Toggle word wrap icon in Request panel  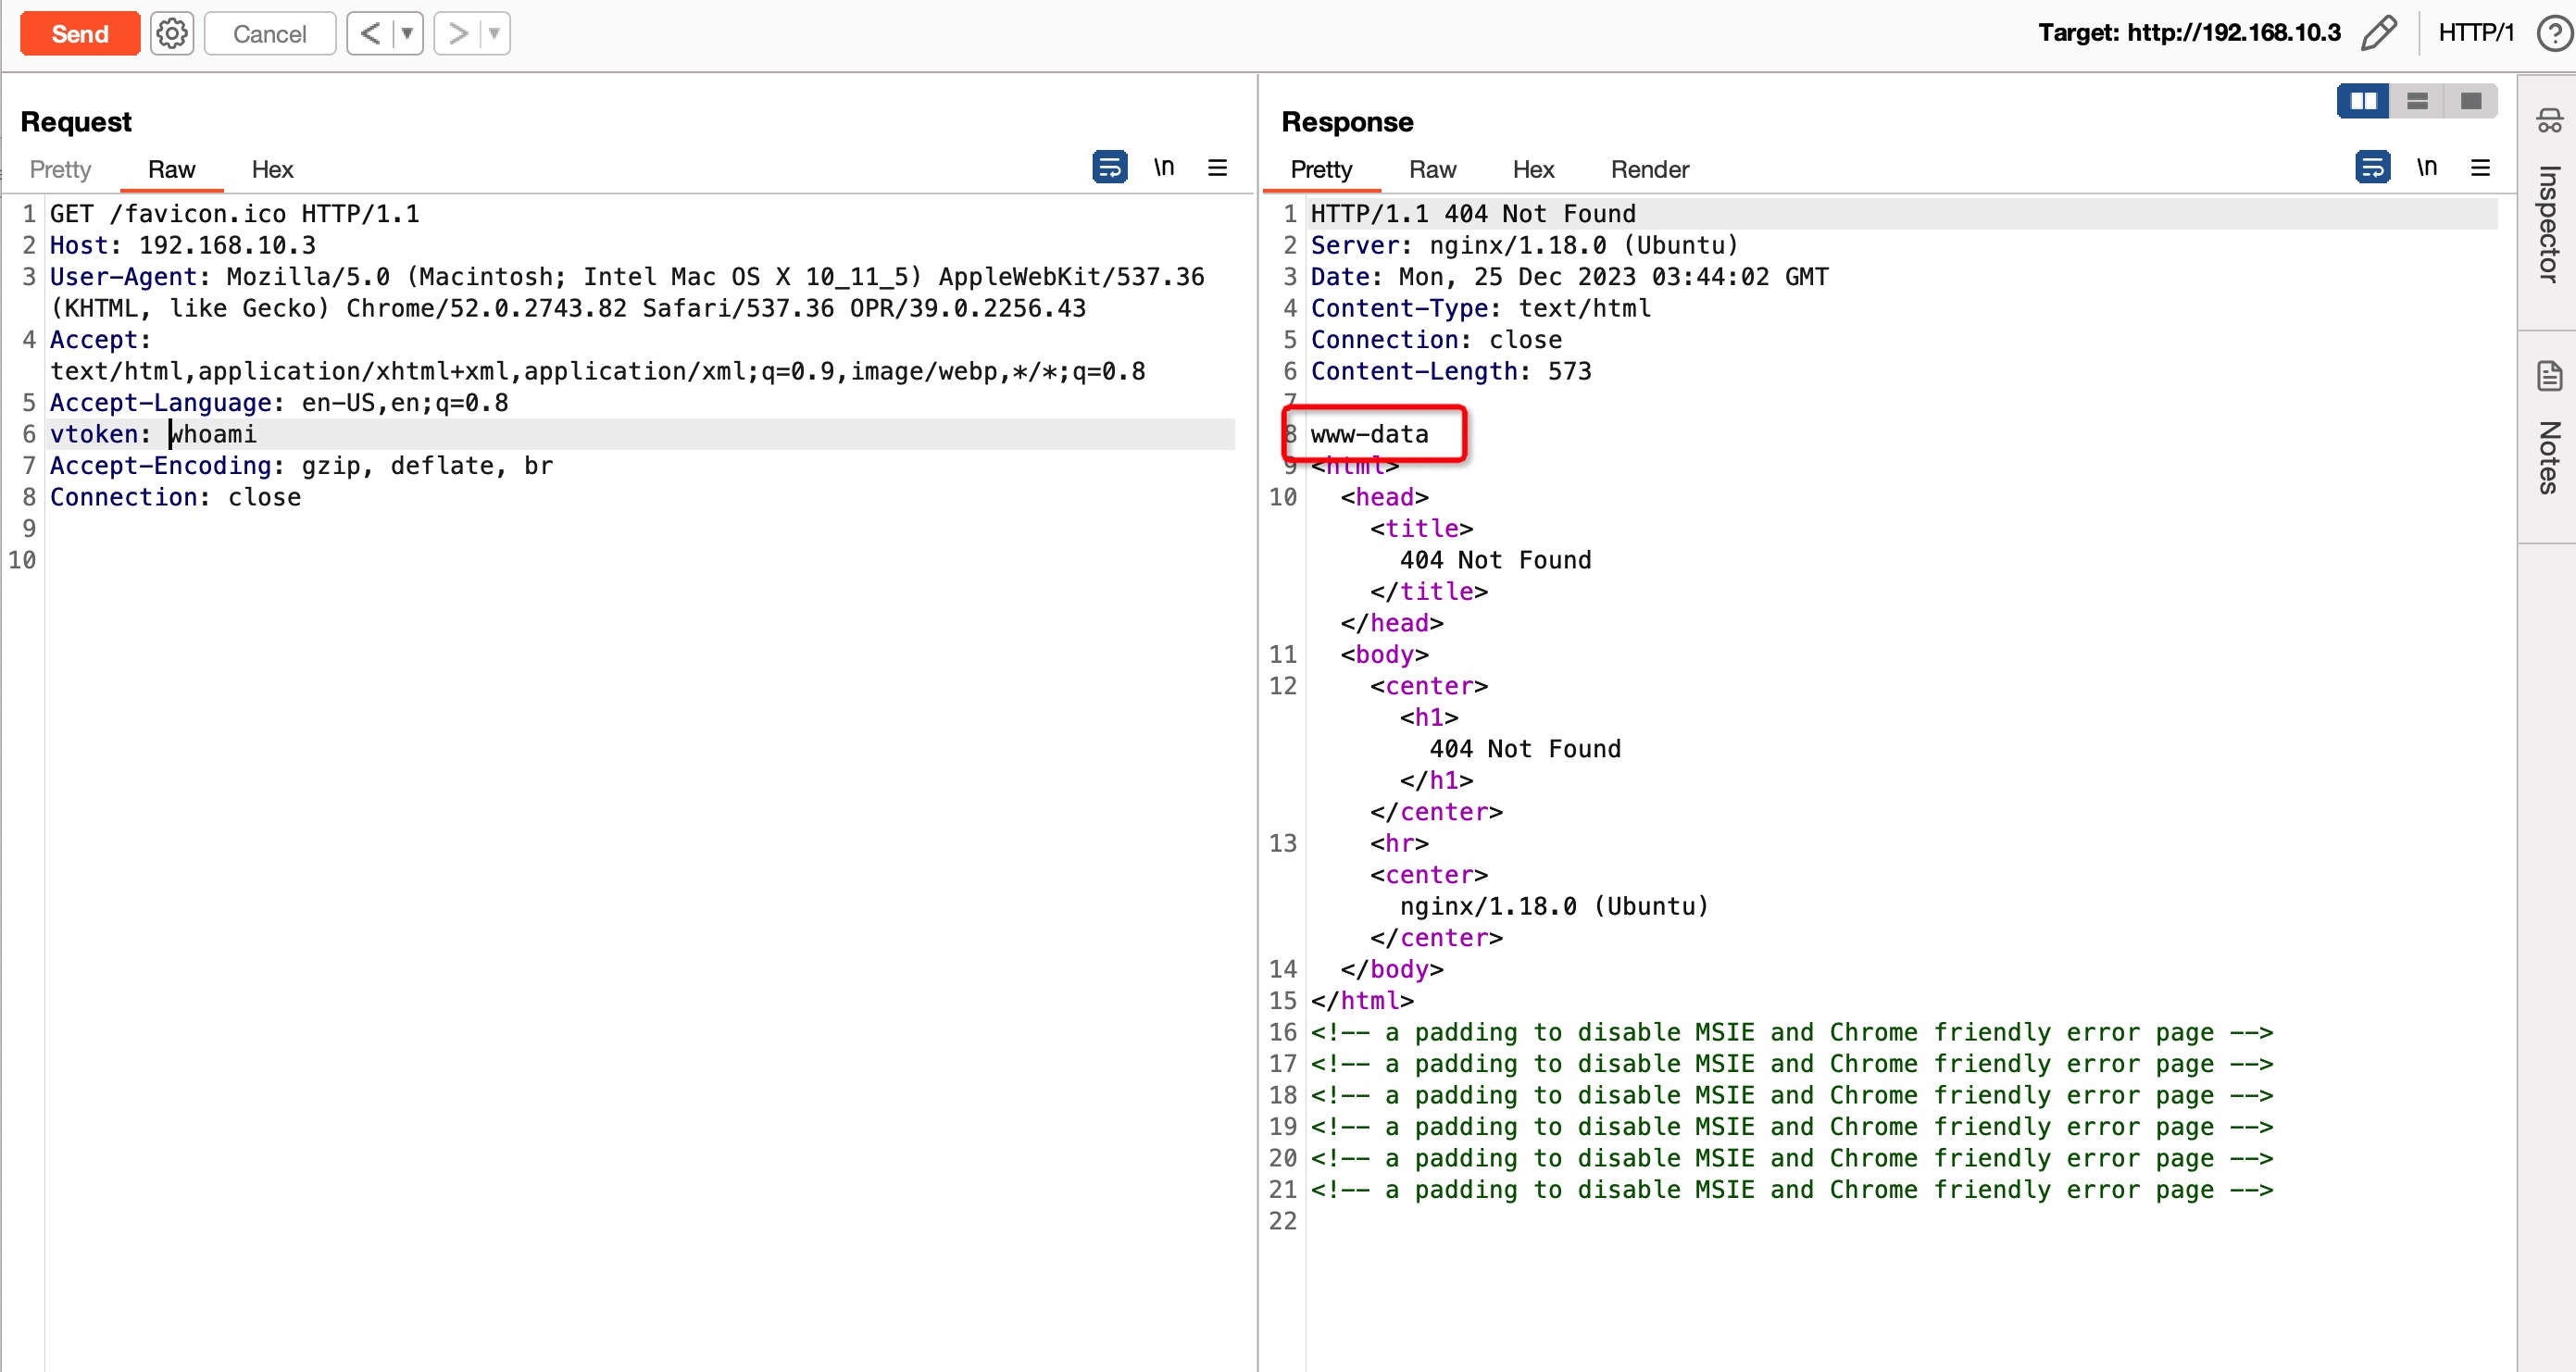1109,167
